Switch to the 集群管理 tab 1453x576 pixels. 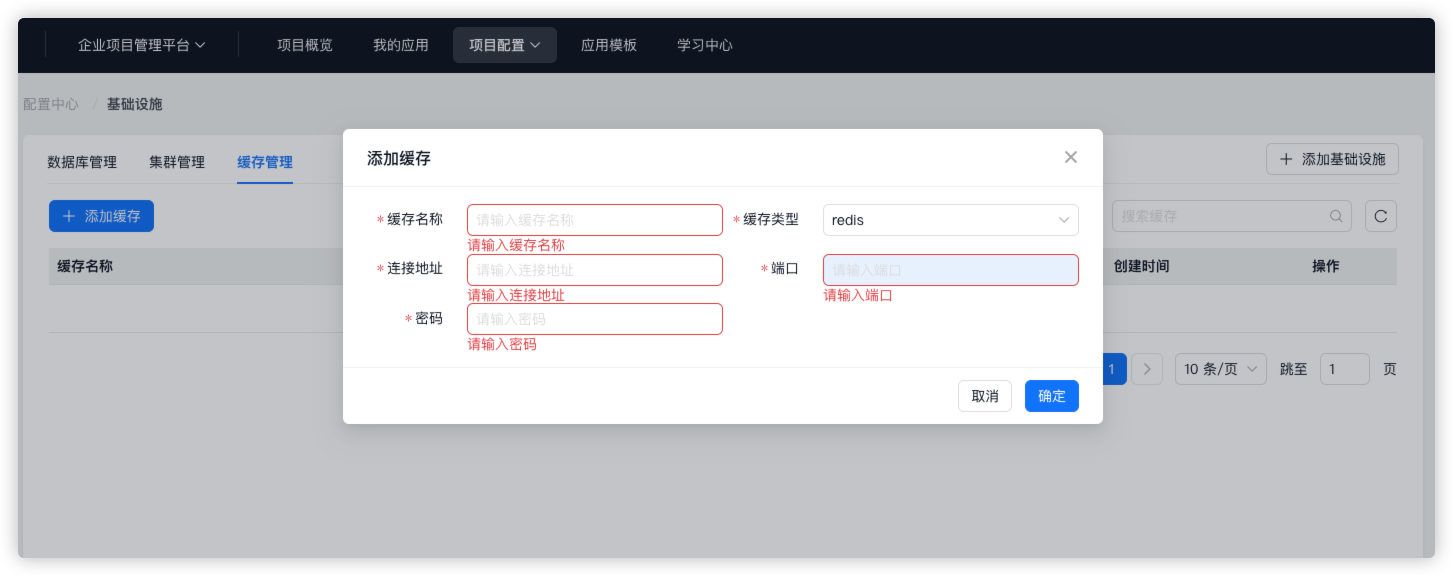click(x=177, y=162)
